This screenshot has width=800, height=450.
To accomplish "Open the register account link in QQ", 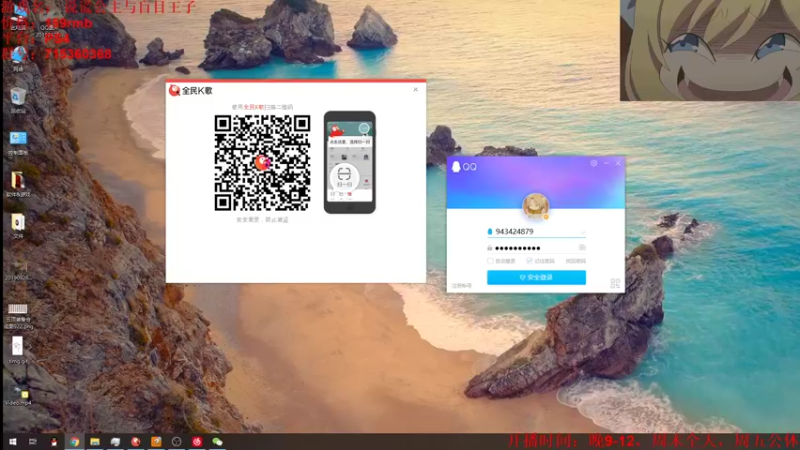I will point(461,286).
